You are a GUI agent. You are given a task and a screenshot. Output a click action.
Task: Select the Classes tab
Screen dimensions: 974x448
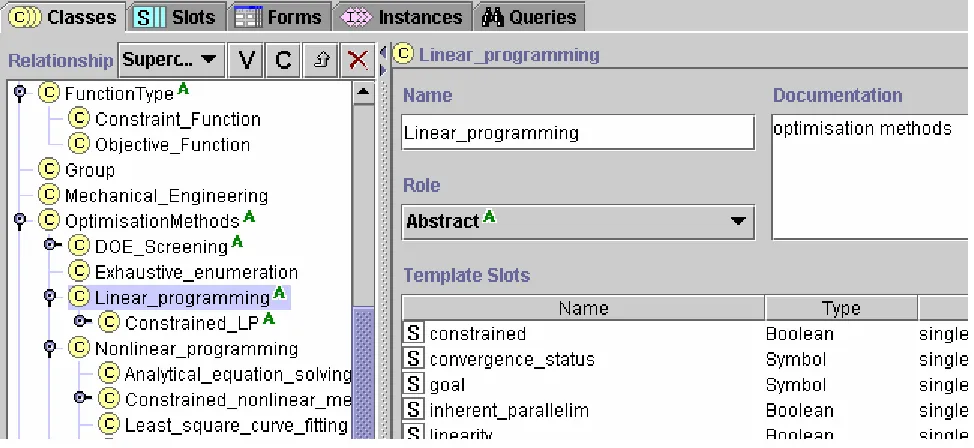pyautogui.click(x=63, y=17)
